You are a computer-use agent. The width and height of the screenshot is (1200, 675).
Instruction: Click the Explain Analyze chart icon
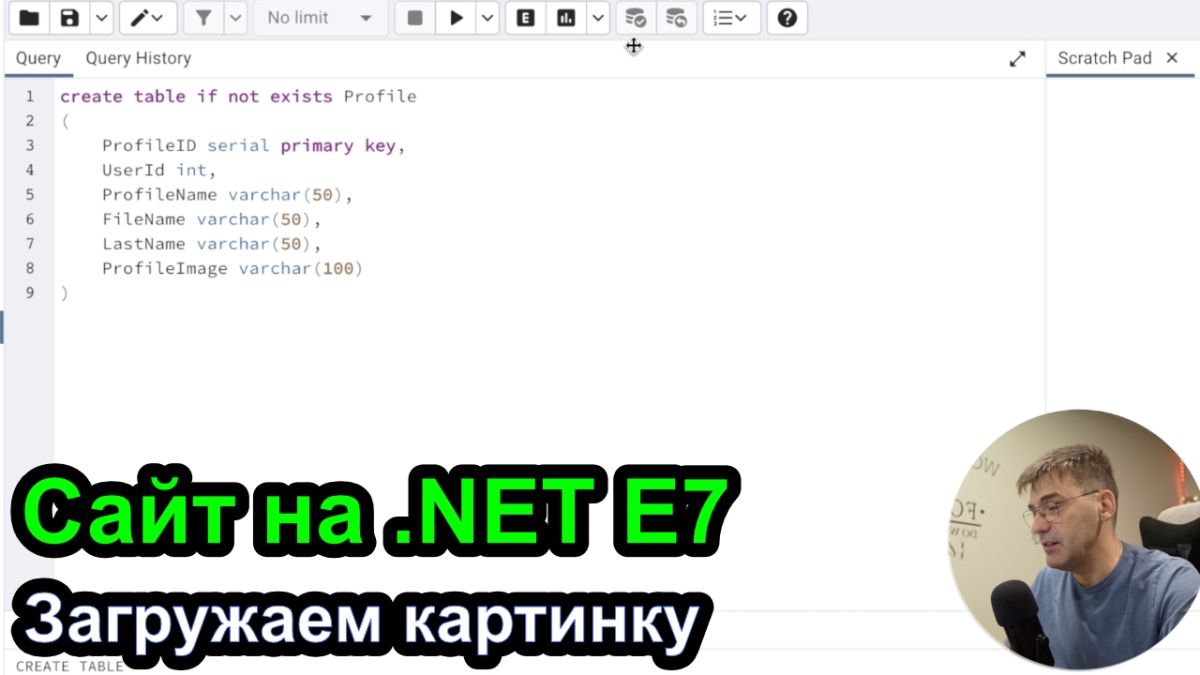566,18
